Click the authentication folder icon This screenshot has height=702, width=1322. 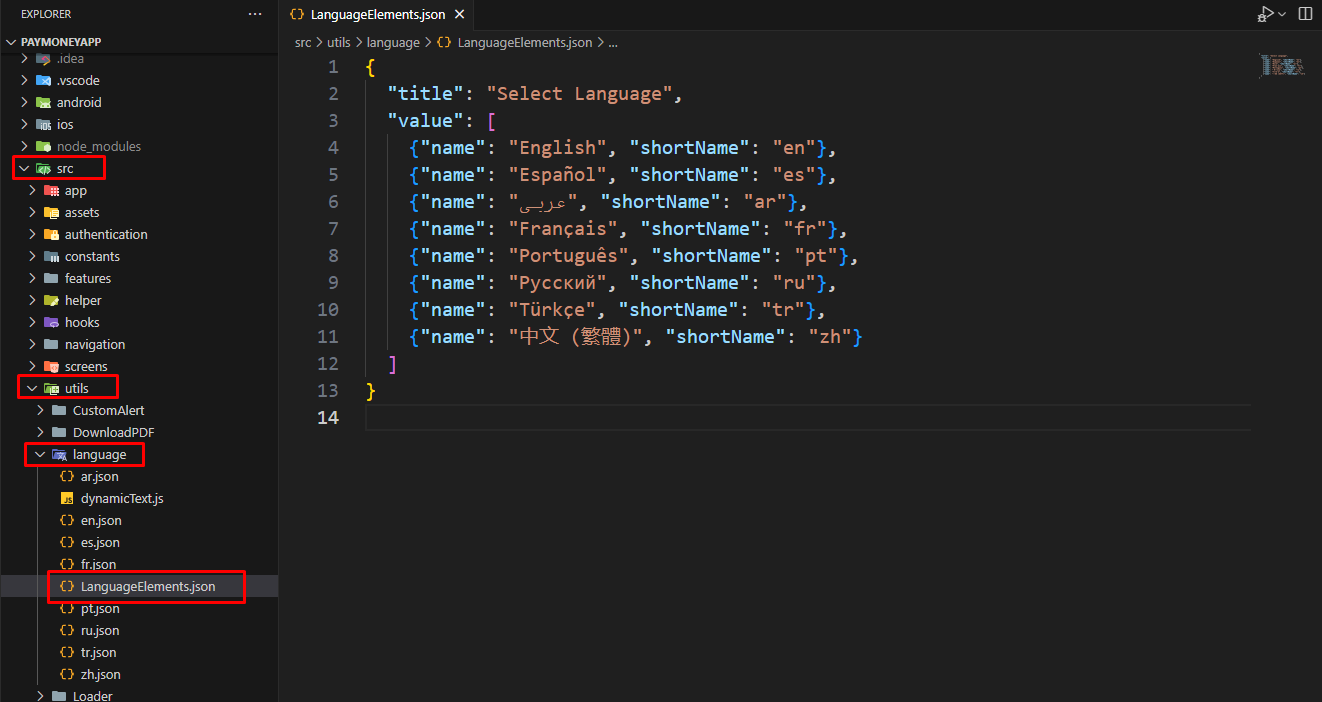[x=51, y=234]
